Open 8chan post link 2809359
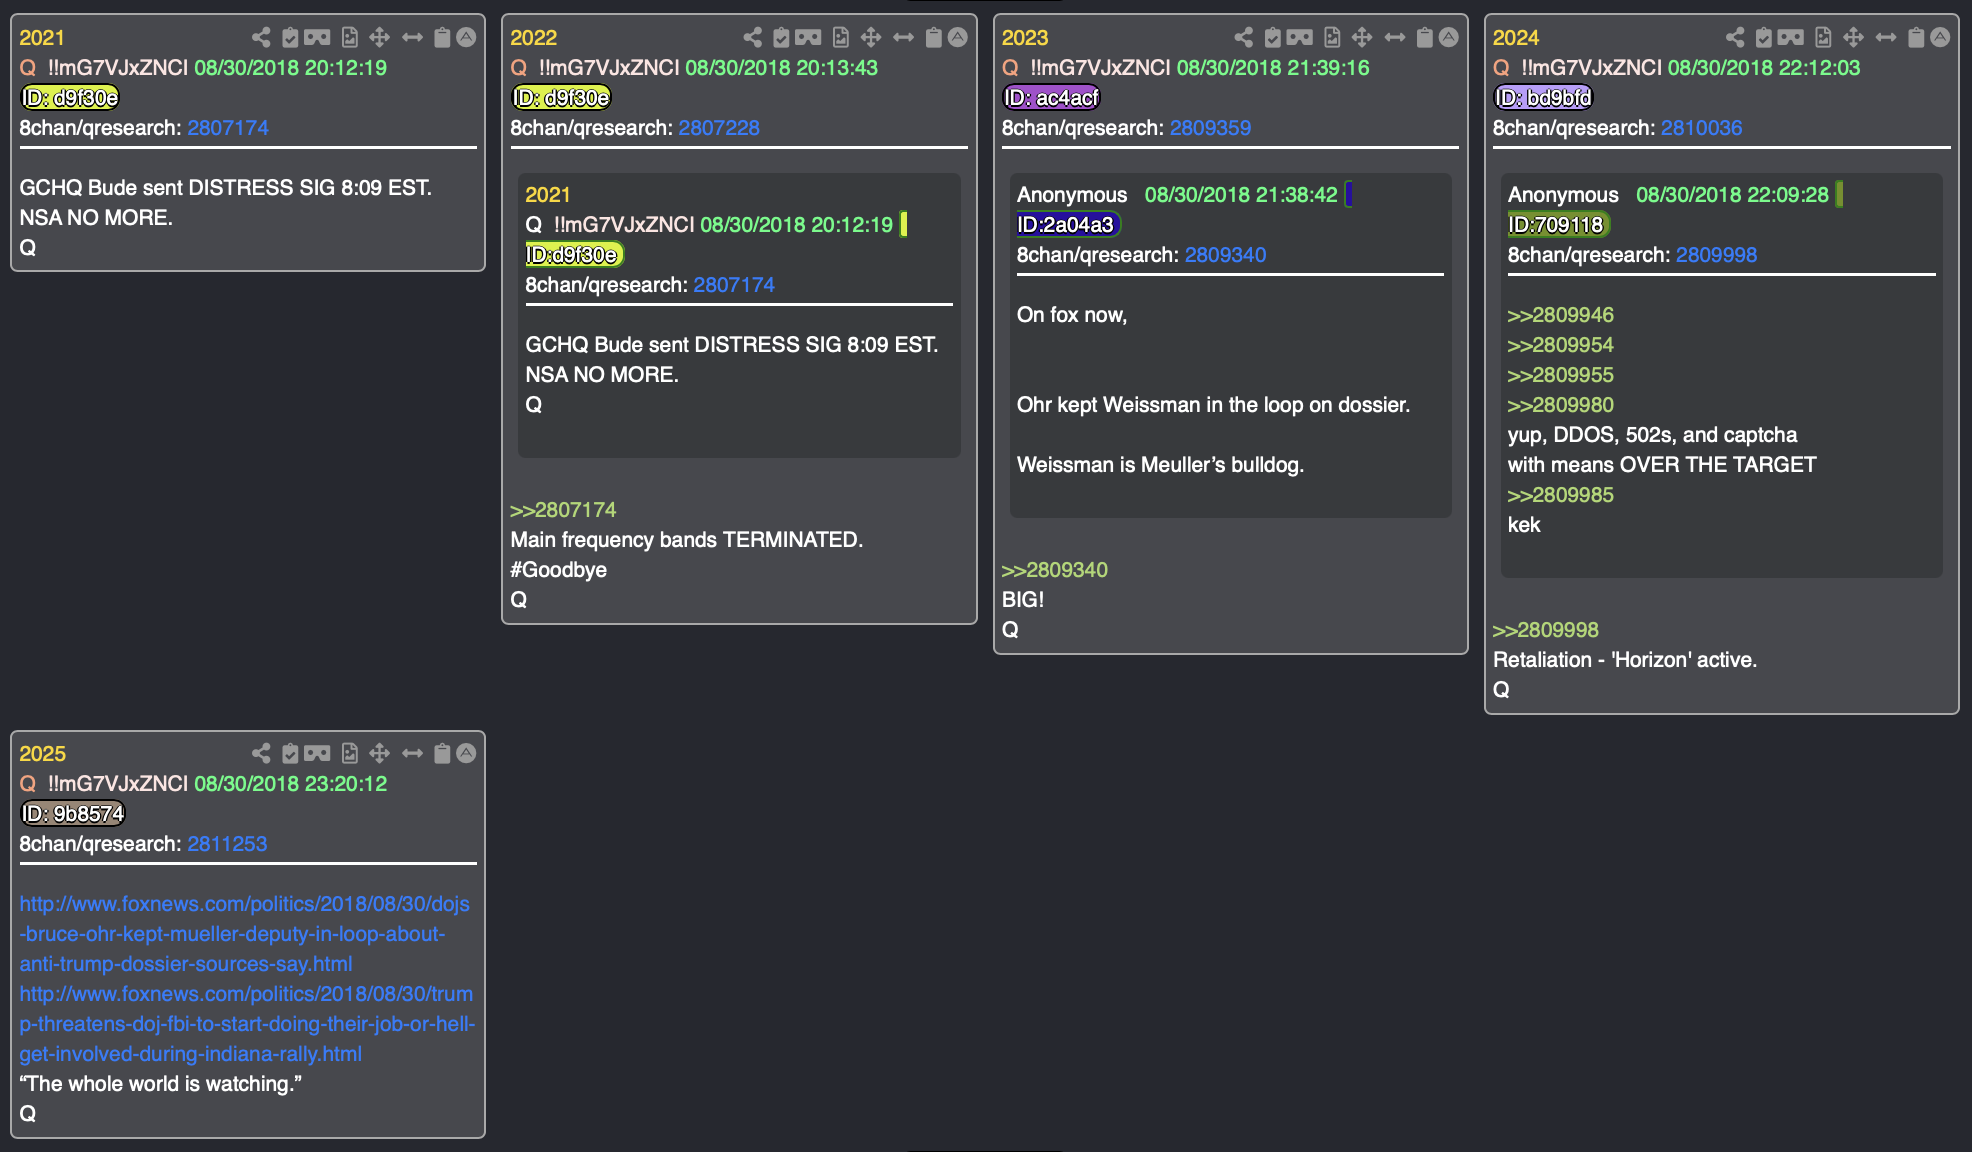The height and width of the screenshot is (1152, 1972). (1210, 128)
